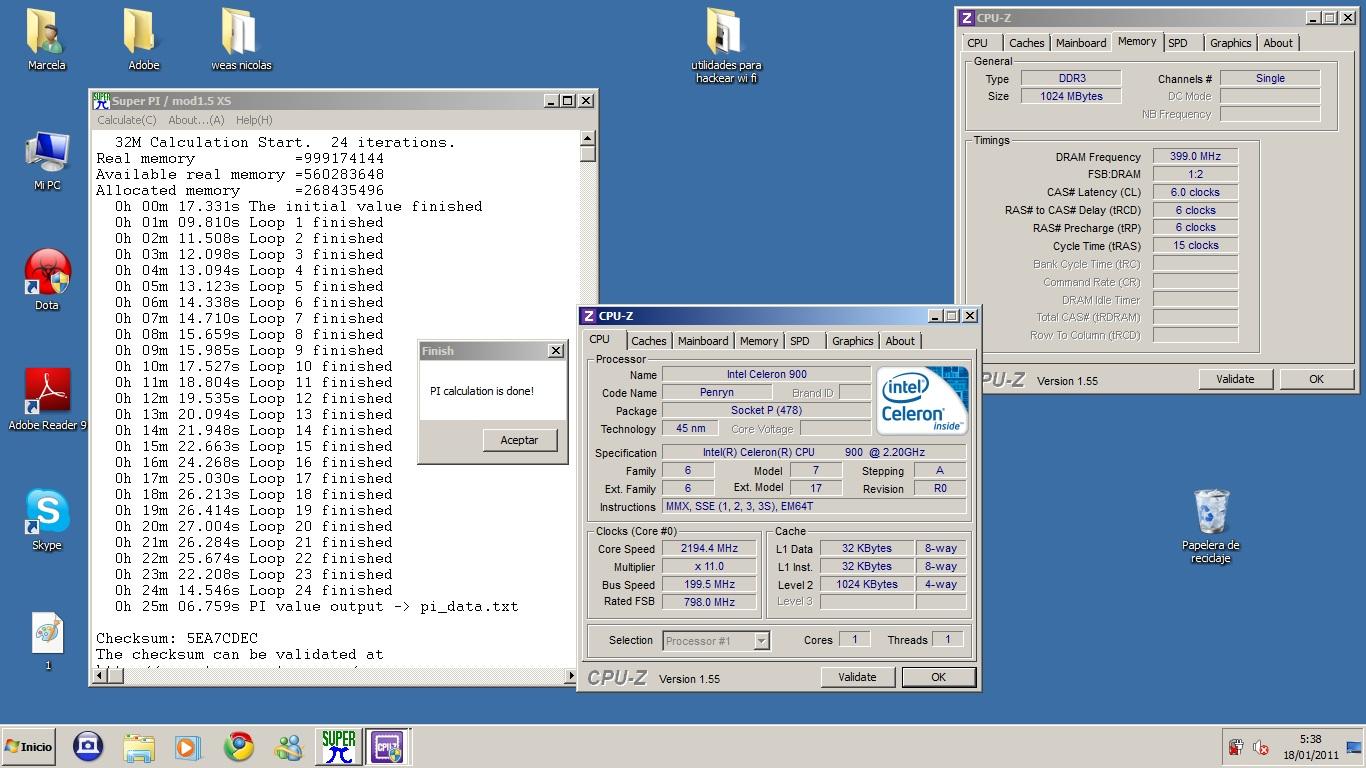The image size is (1366, 768).
Task: Open Windows Live Messenger in the taskbar
Action: 288,747
